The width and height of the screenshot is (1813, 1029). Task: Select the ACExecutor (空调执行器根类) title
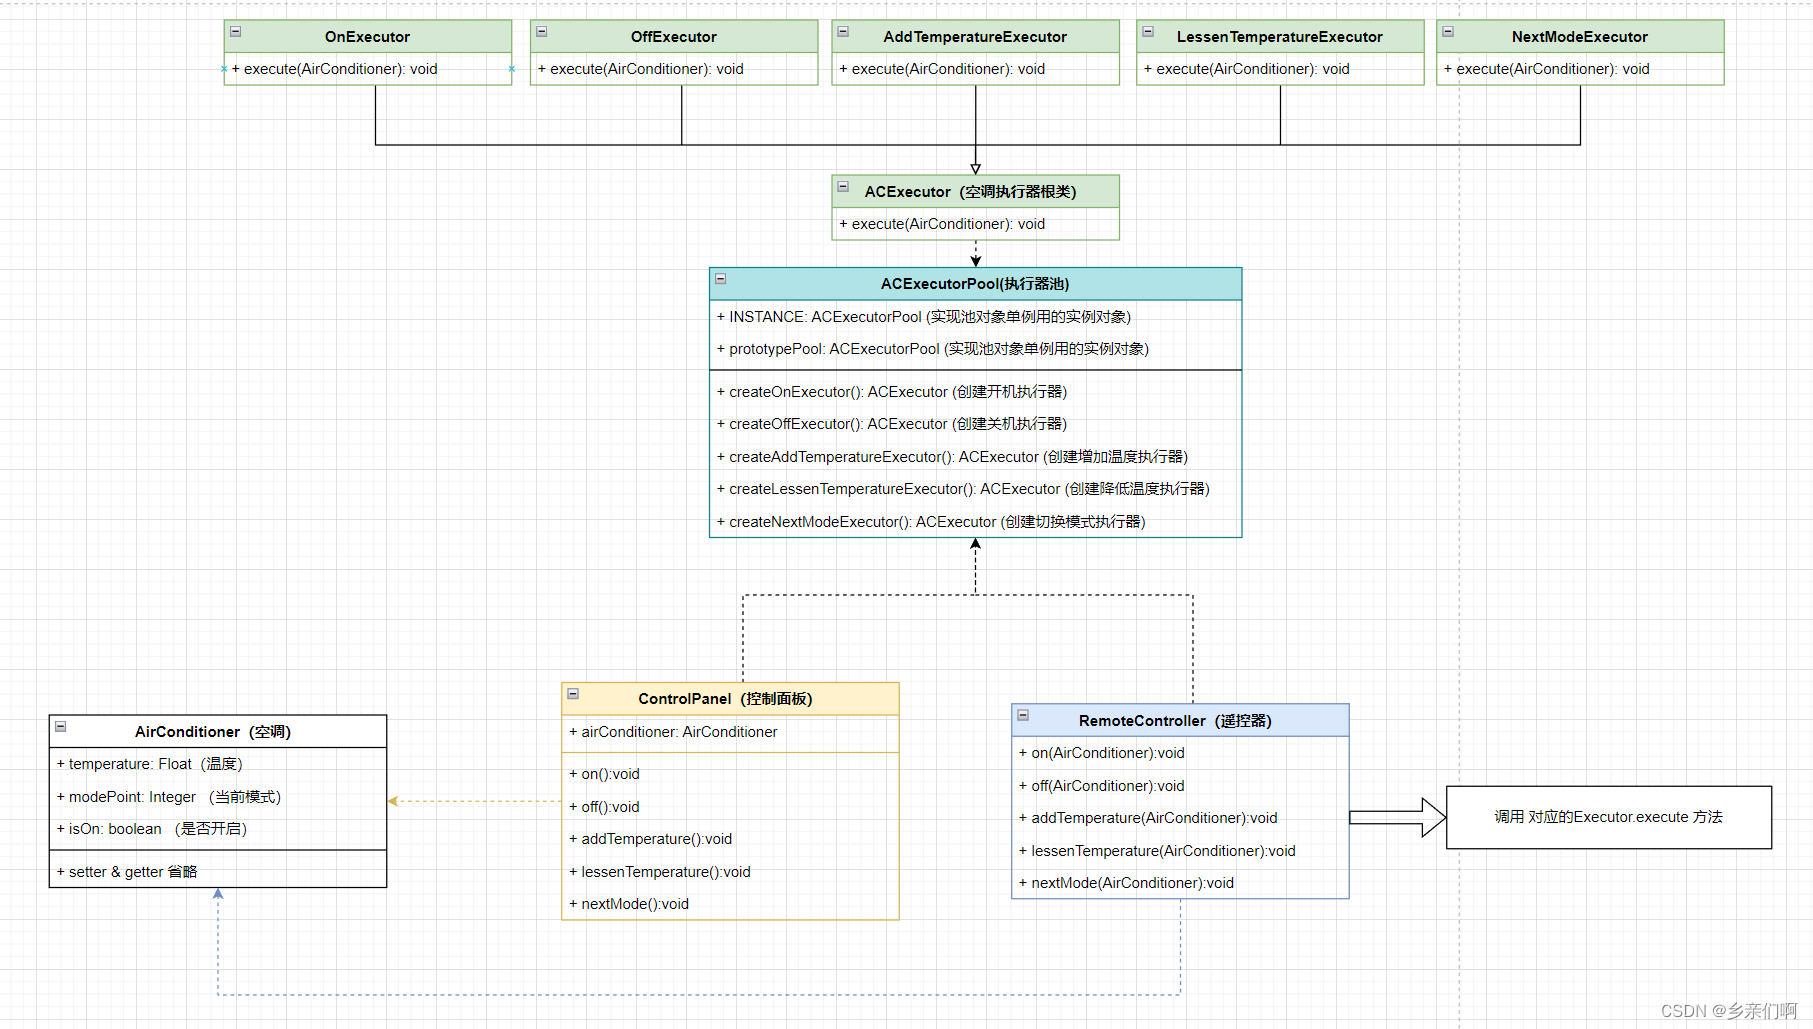(970, 192)
